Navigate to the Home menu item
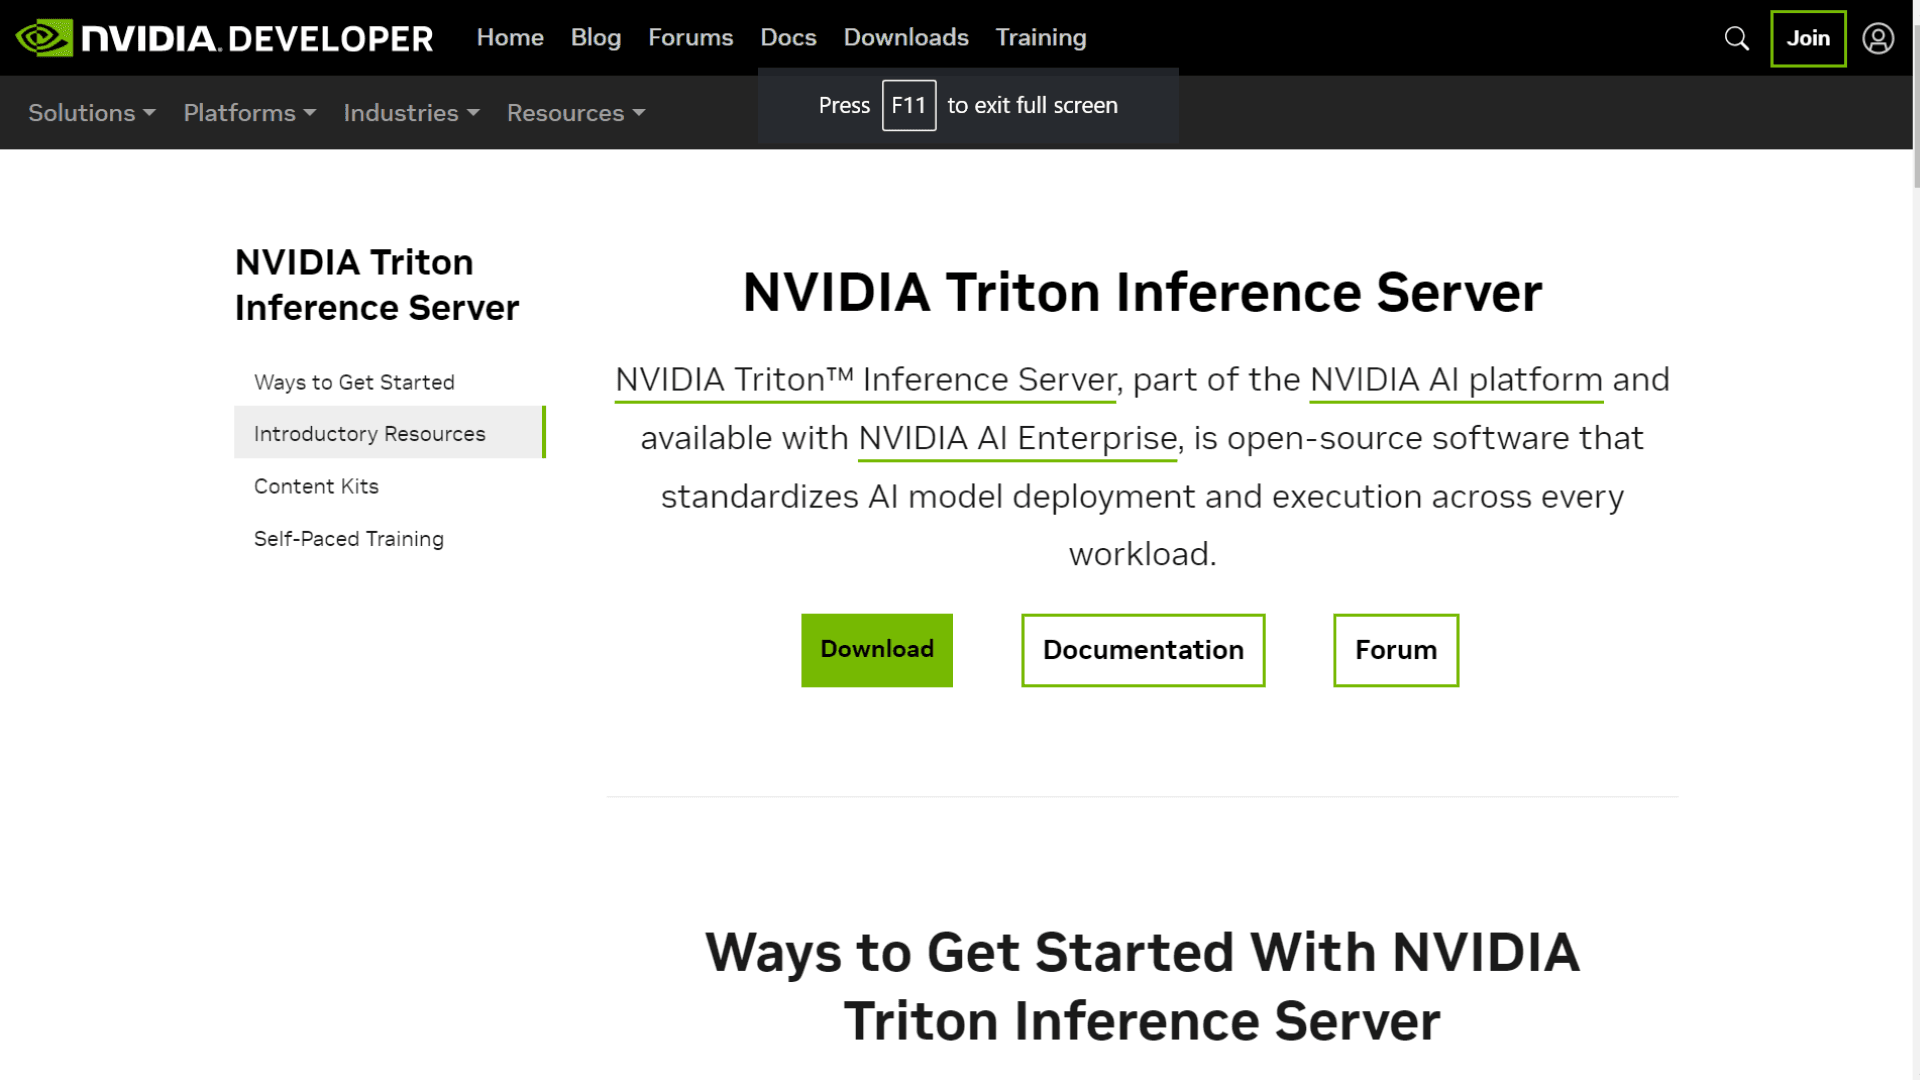The width and height of the screenshot is (1920, 1080). 510,37
